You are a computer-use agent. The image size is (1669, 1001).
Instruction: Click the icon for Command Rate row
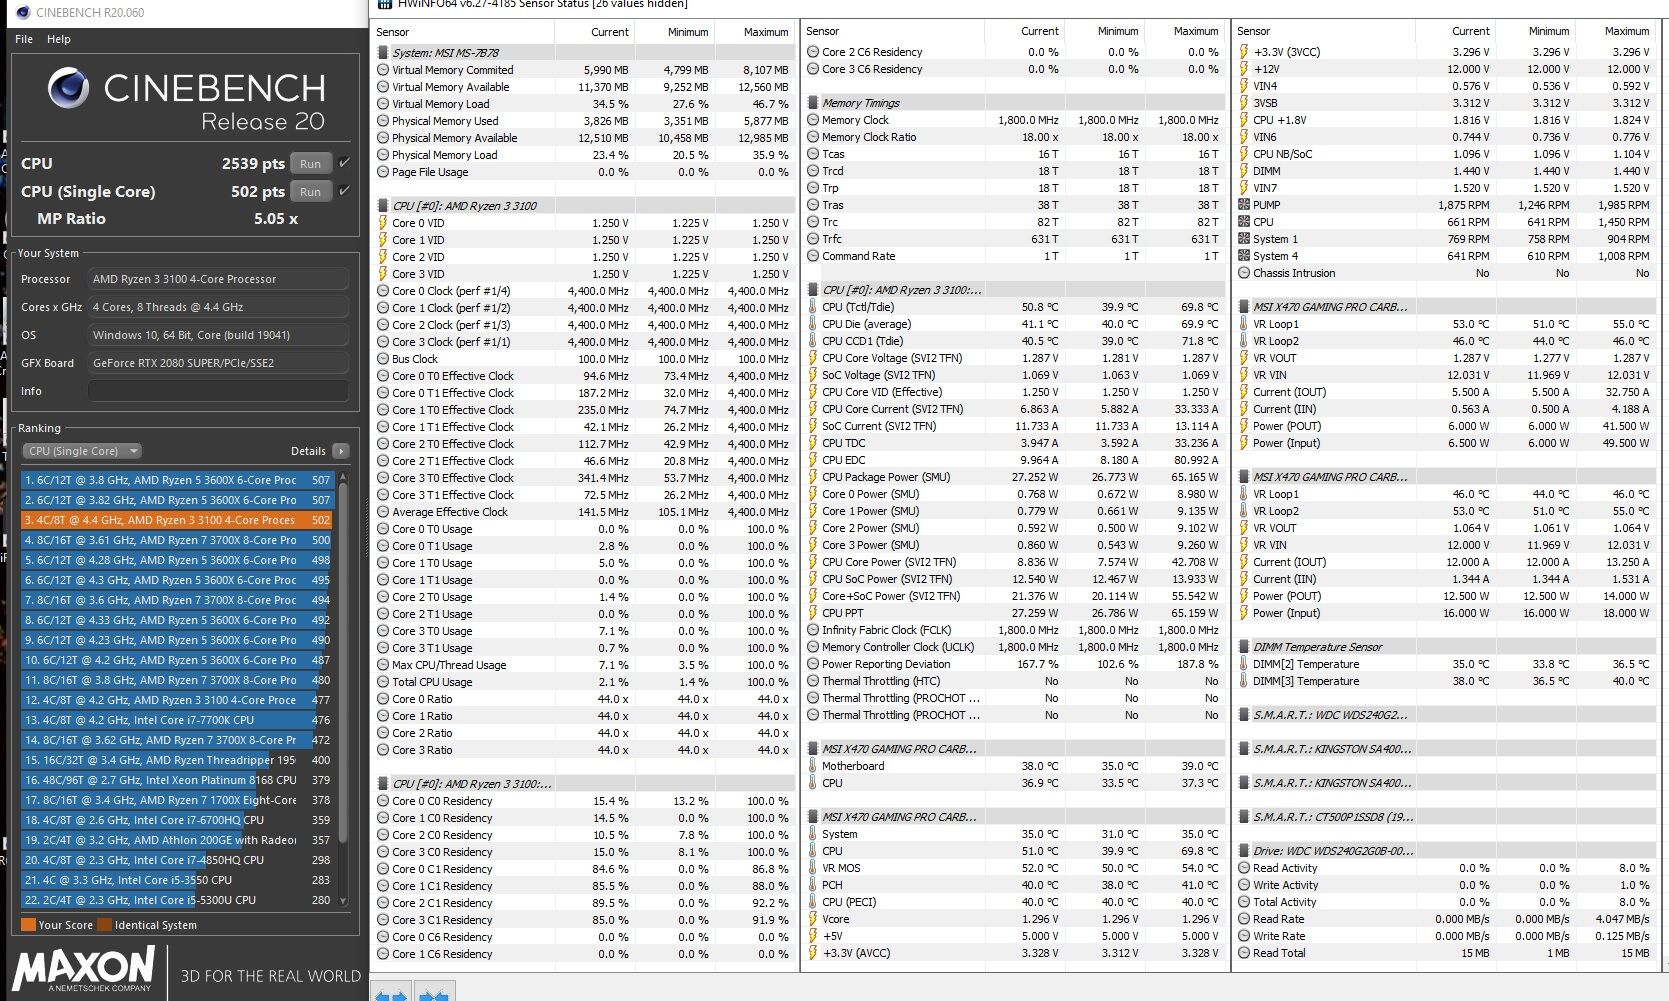pyautogui.click(x=813, y=256)
